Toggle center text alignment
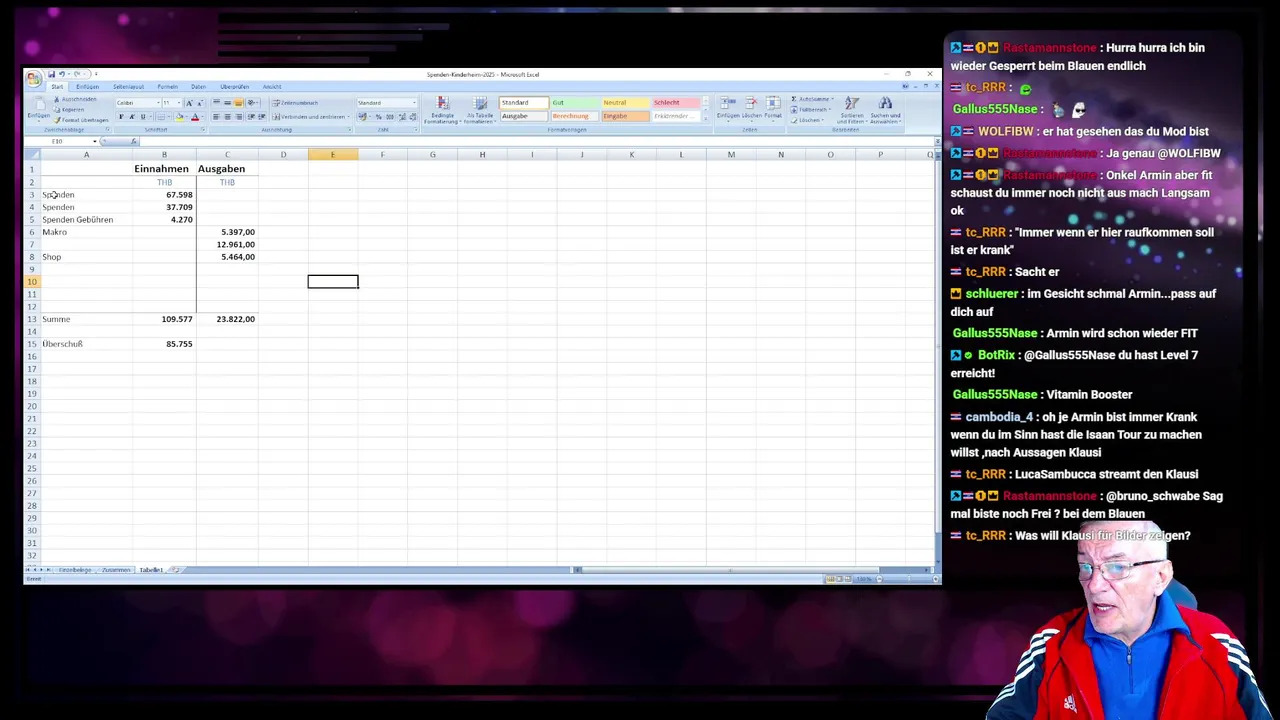This screenshot has height=720, width=1280. (x=227, y=117)
